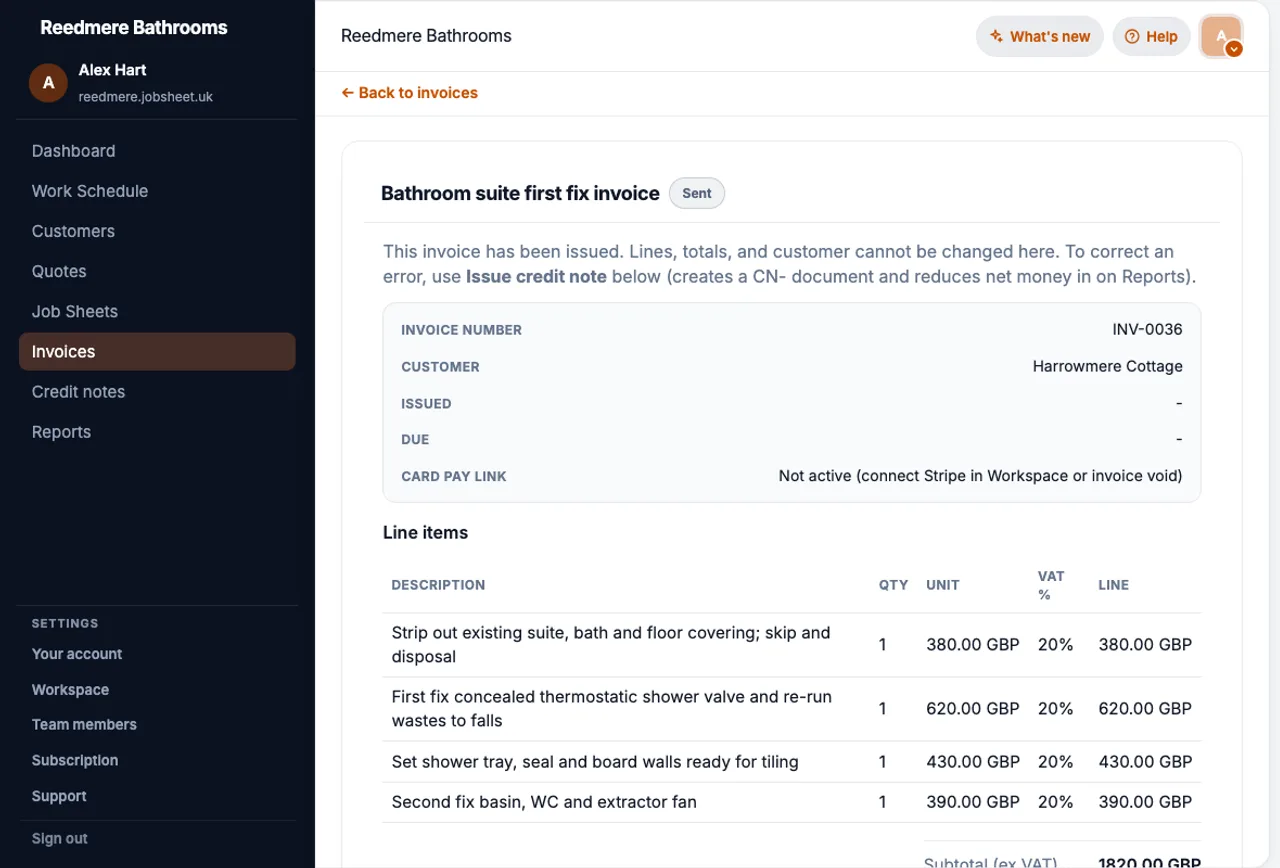Screen dimensions: 1280x868
Task: Click the round Alex Hart sidebar avatar
Action: pos(48,83)
